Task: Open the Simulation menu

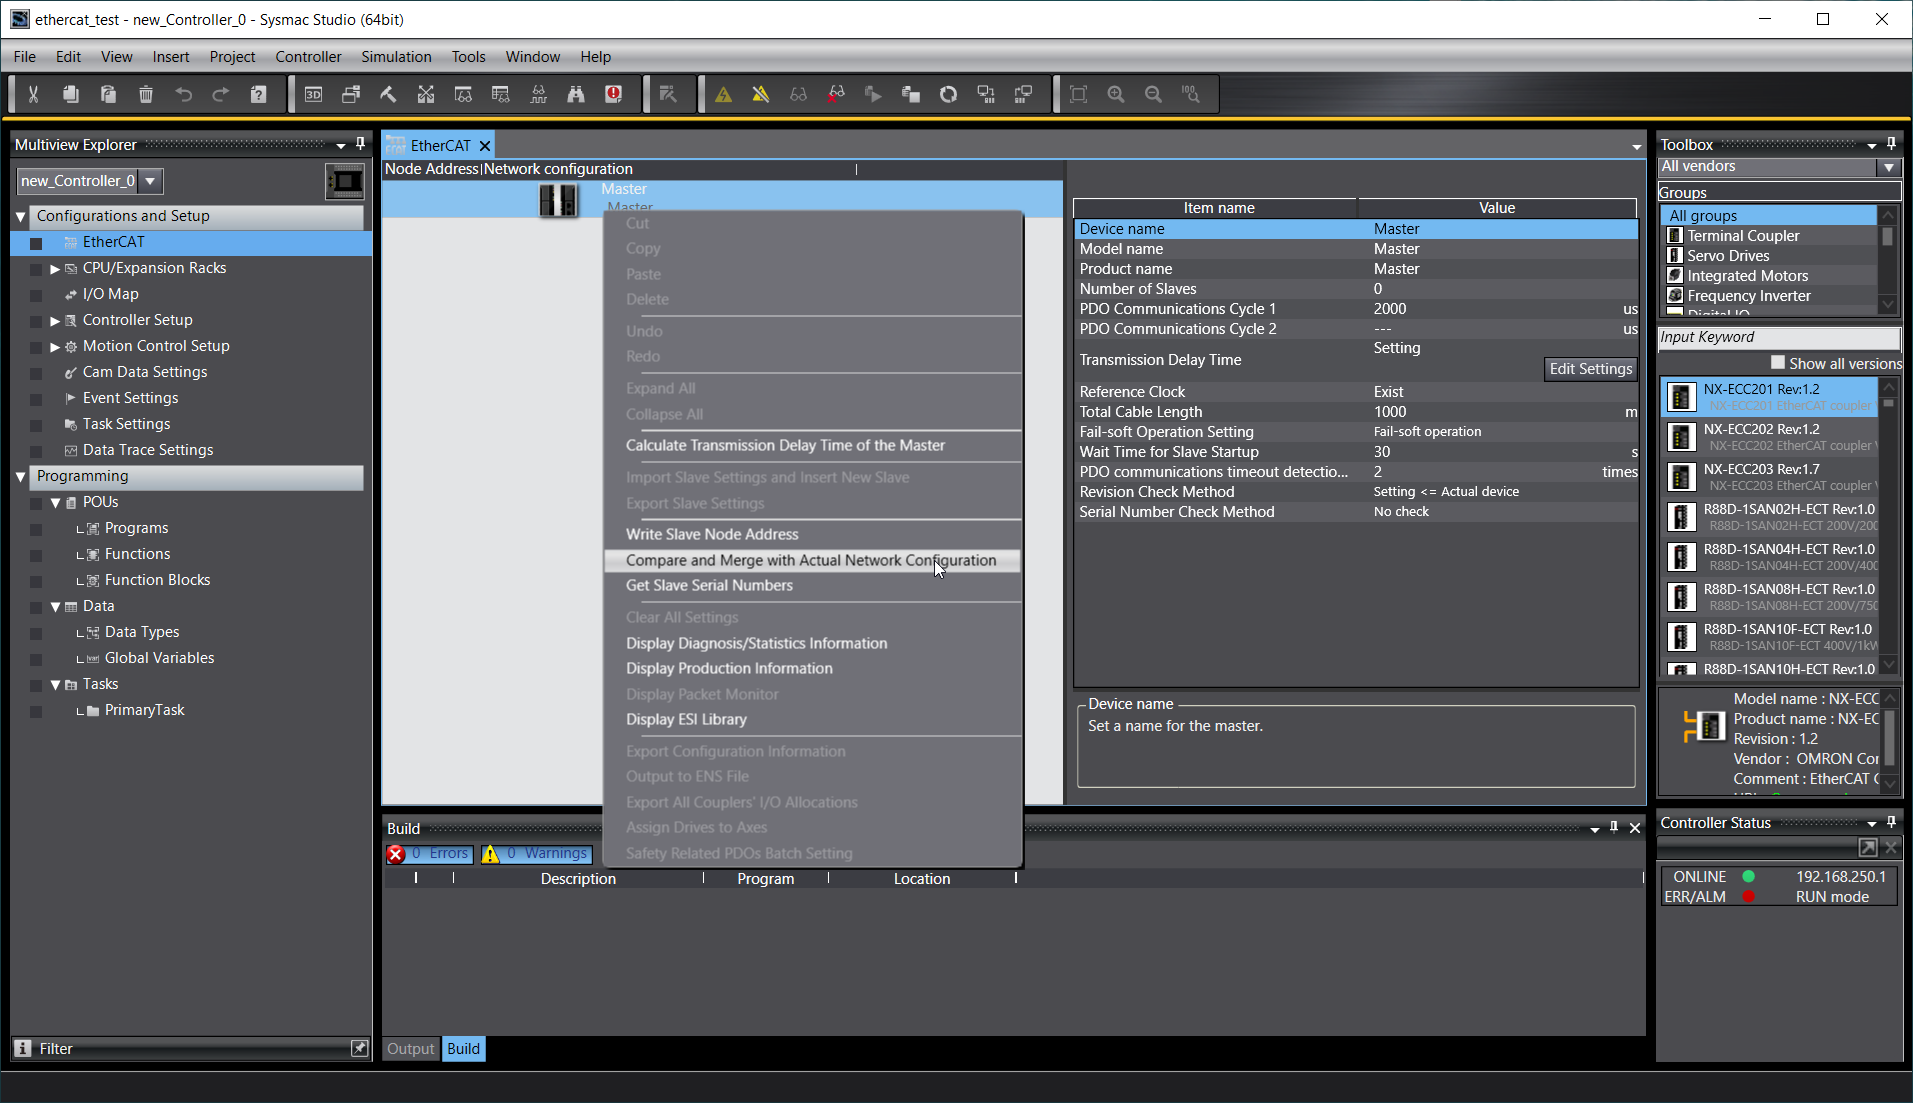Action: [396, 57]
